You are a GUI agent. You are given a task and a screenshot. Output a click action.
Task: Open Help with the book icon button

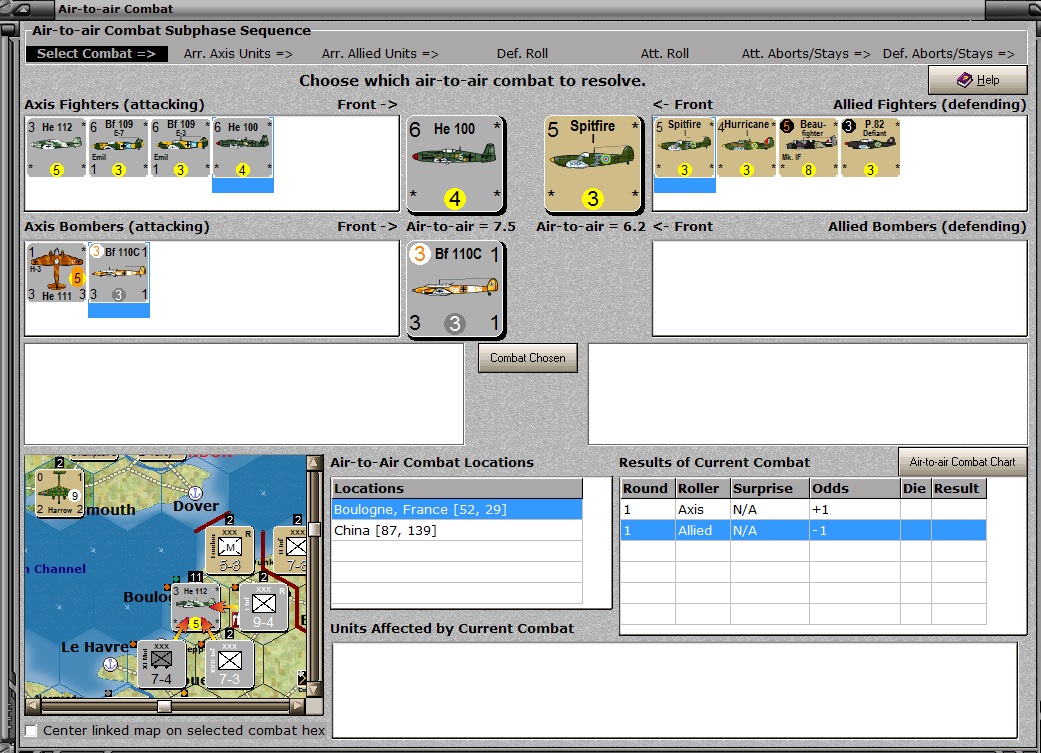(977, 80)
